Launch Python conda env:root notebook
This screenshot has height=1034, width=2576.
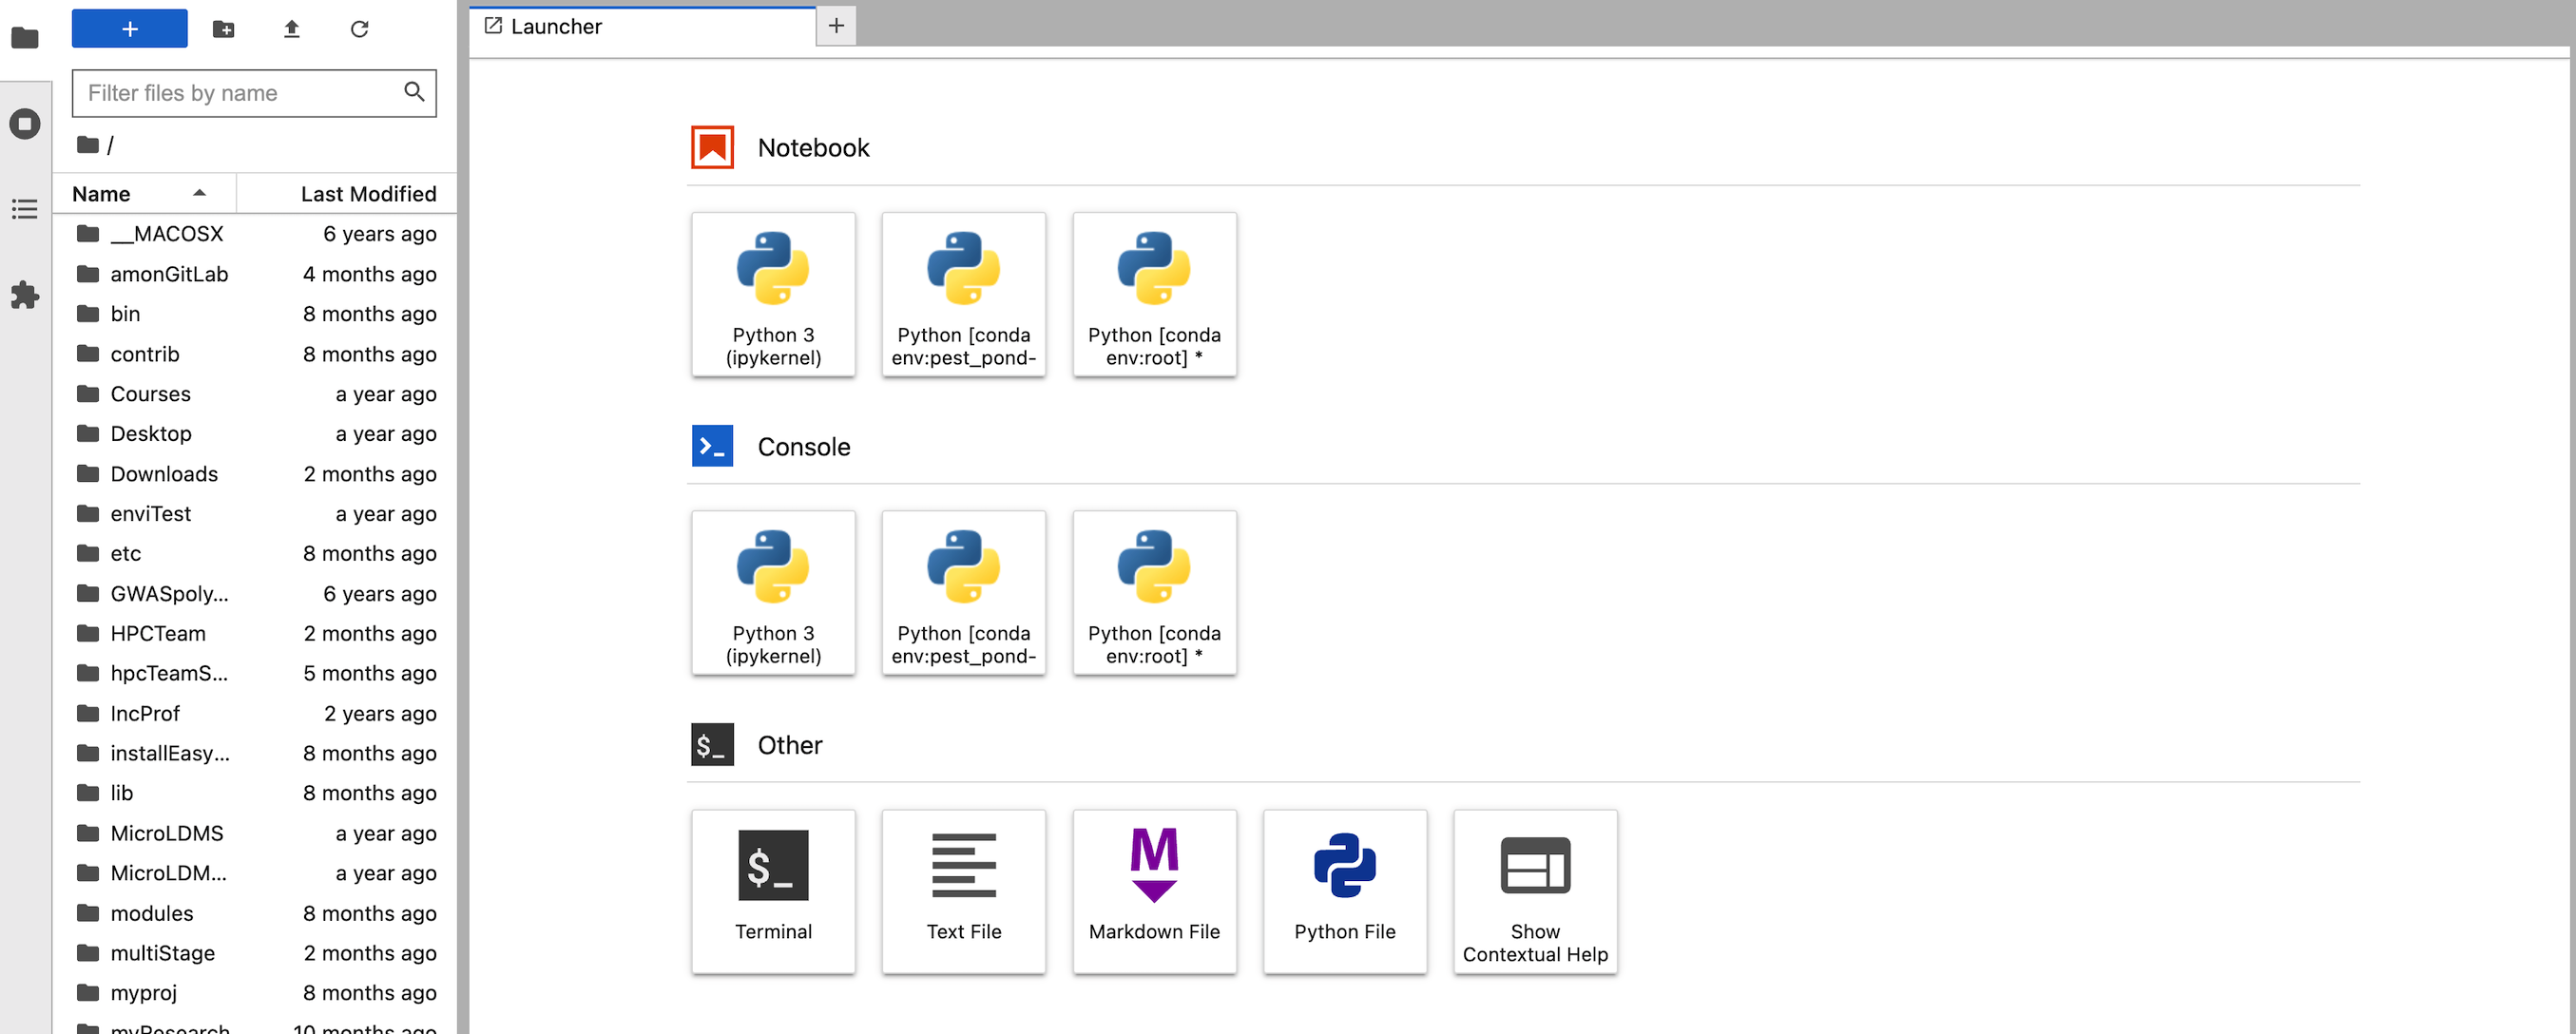point(1155,295)
